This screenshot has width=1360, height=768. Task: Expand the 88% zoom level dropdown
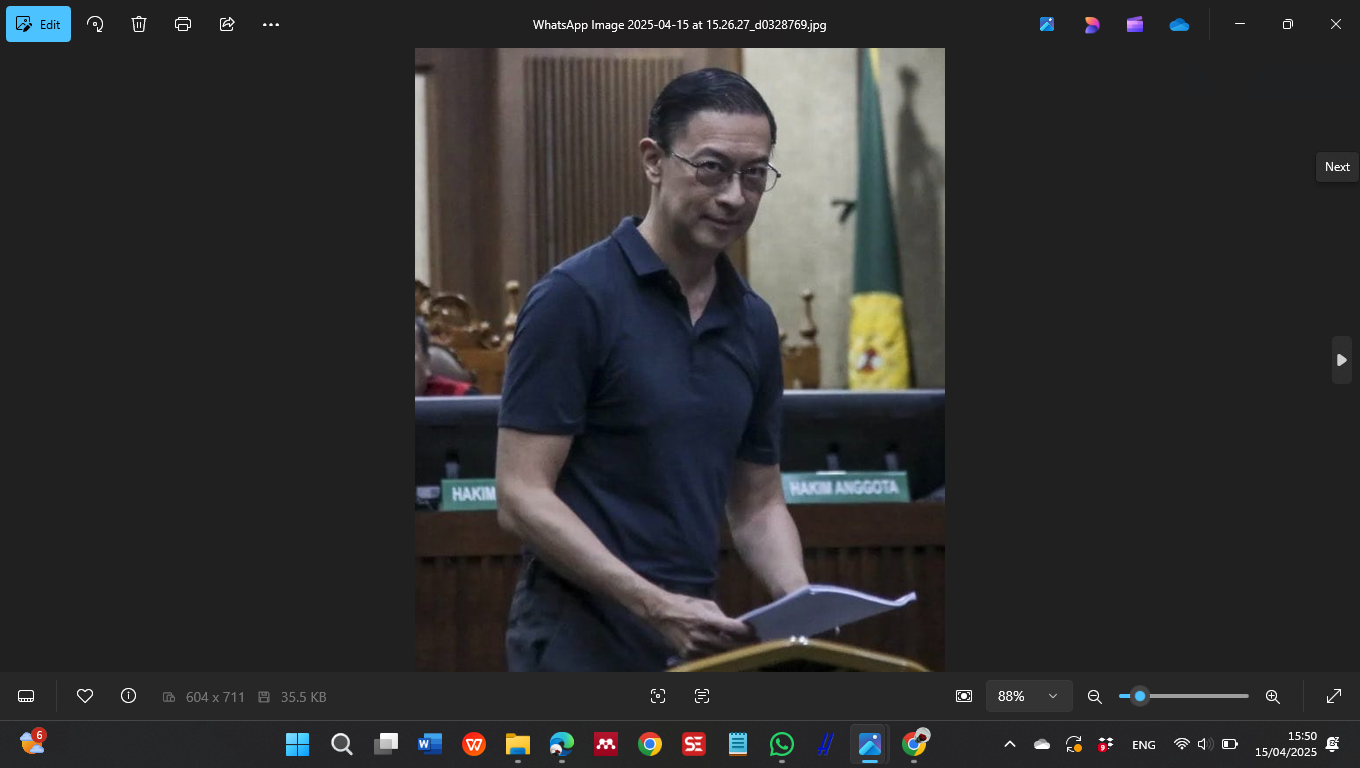click(1029, 696)
